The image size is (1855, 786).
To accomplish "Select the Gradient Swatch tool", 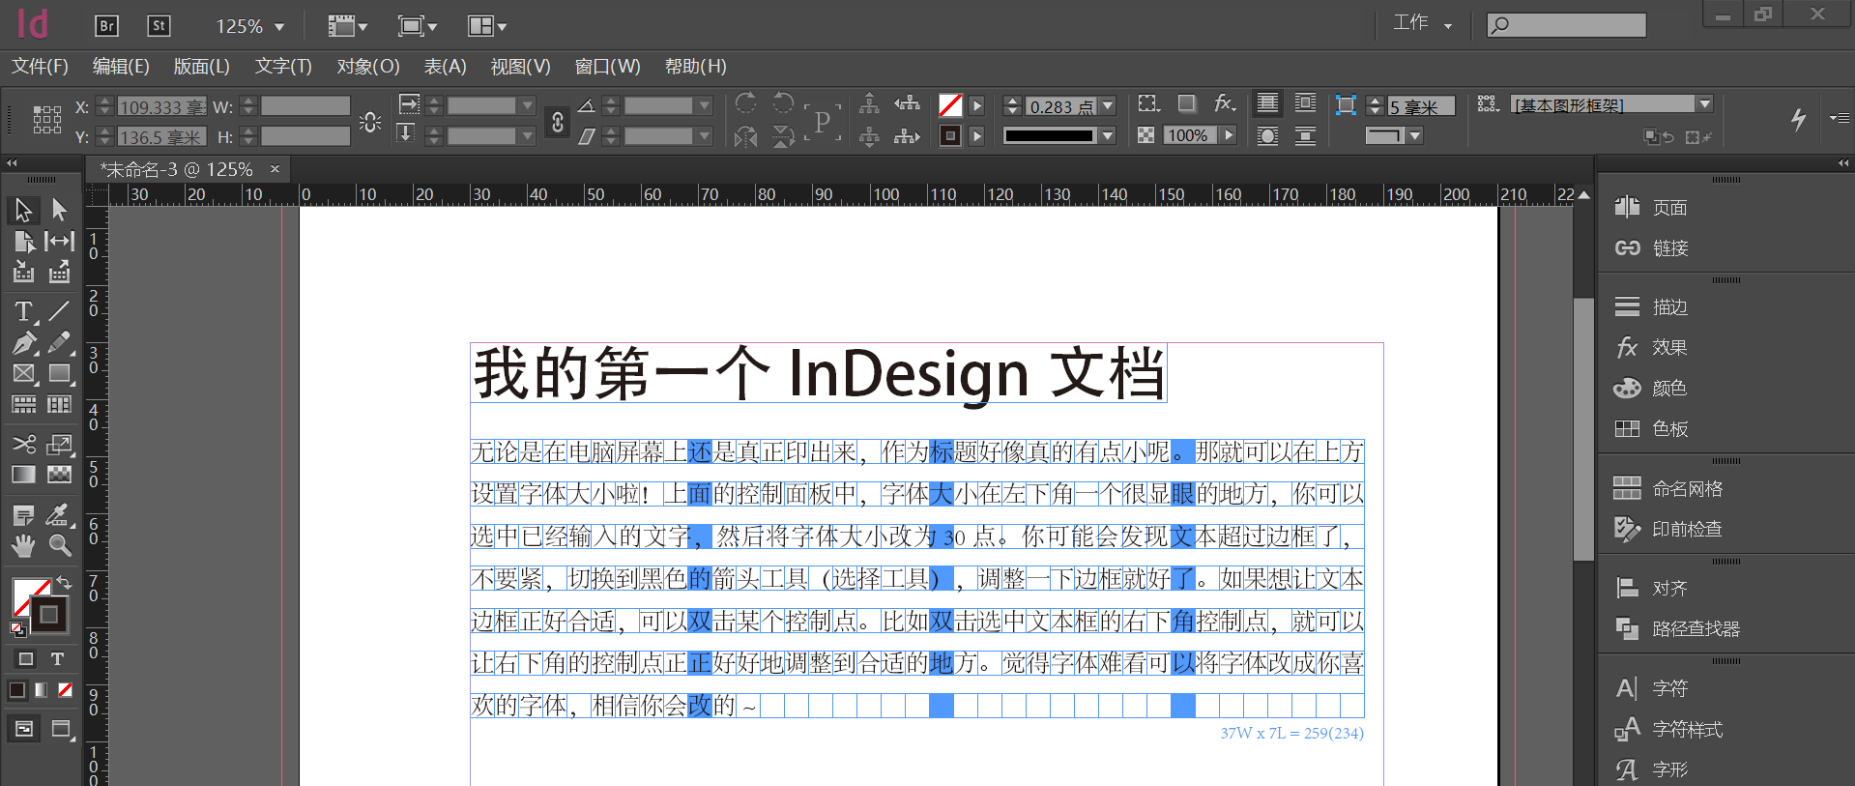I will coord(23,474).
